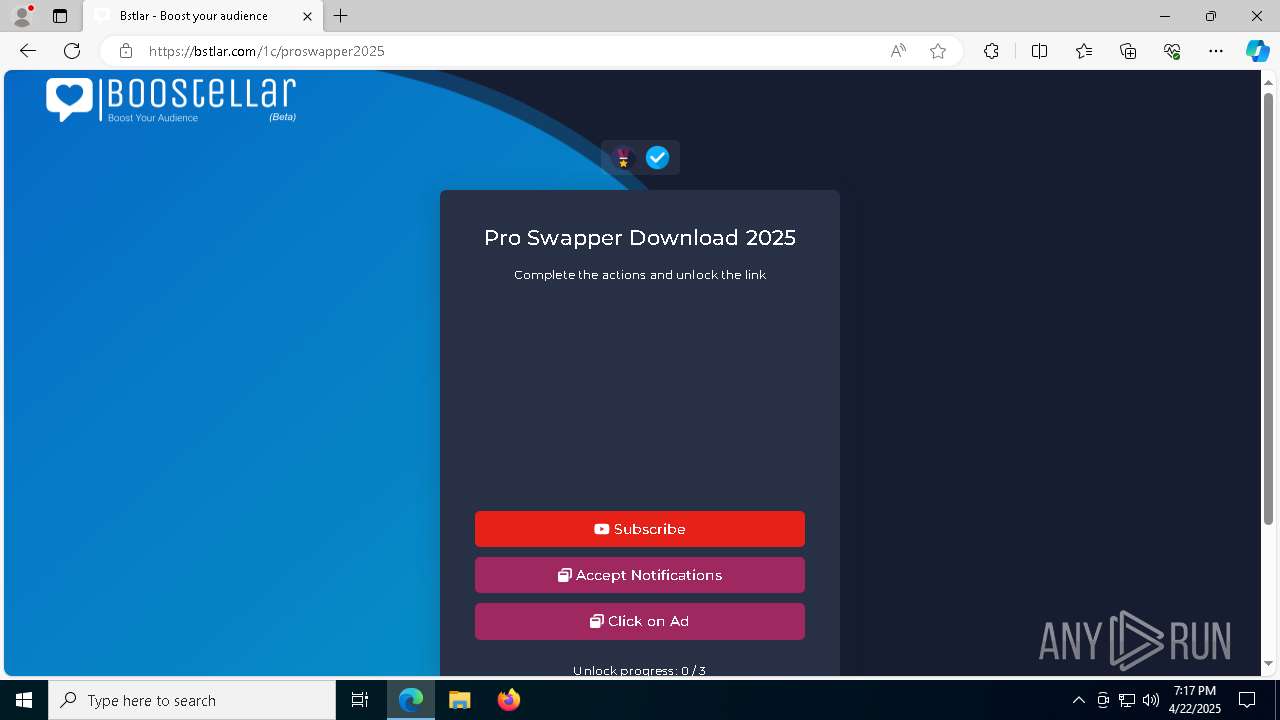Click the Accept Notifications button
This screenshot has width=1280, height=720.
pyautogui.click(x=640, y=575)
